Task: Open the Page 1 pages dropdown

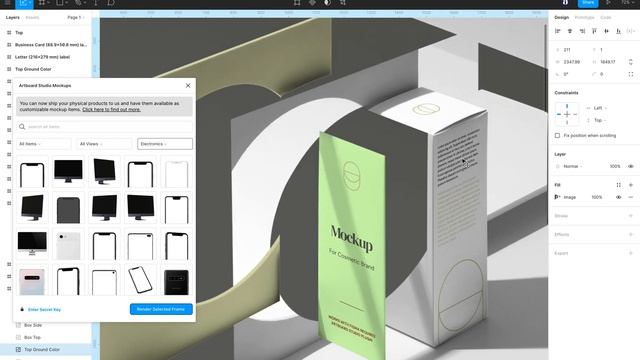Action: pyautogui.click(x=76, y=18)
